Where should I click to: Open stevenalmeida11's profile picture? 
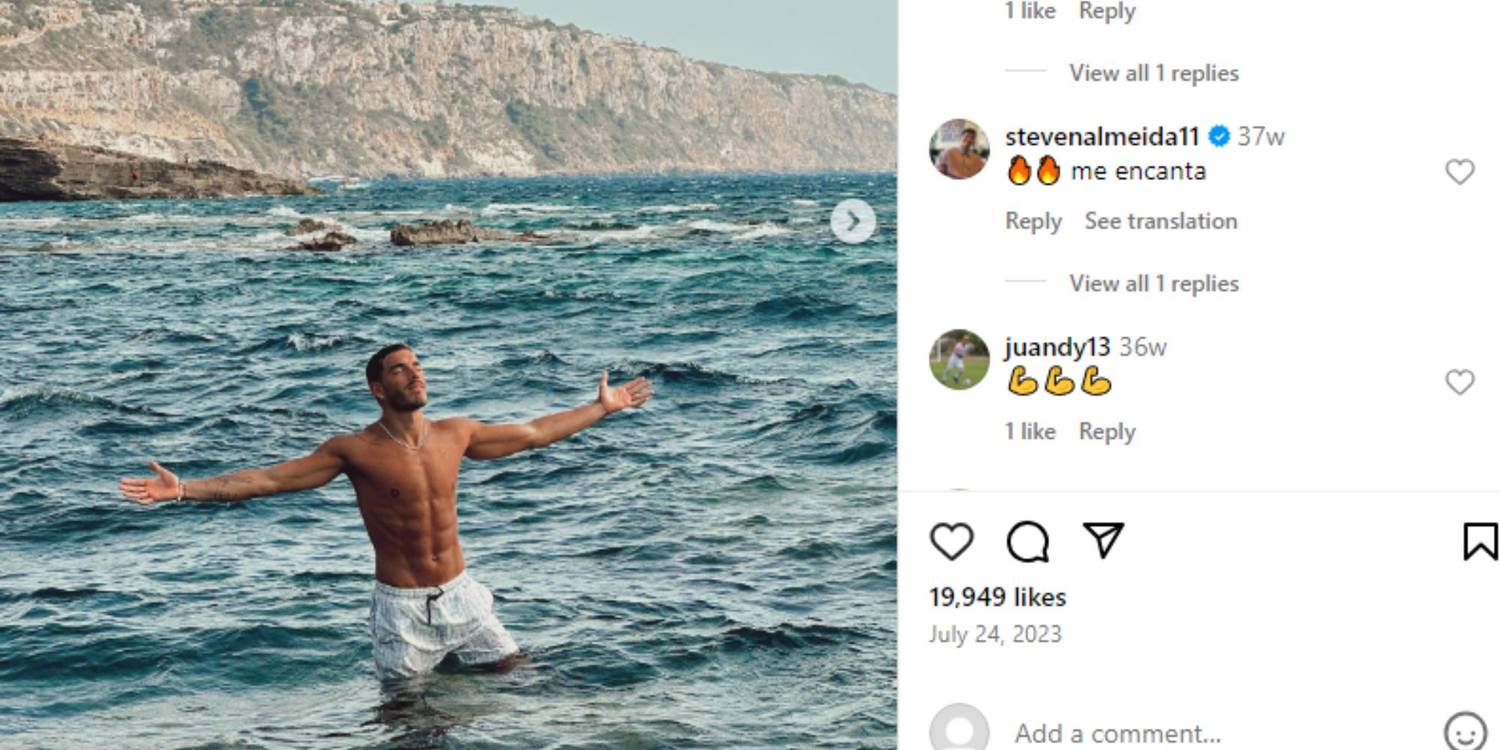(x=959, y=149)
